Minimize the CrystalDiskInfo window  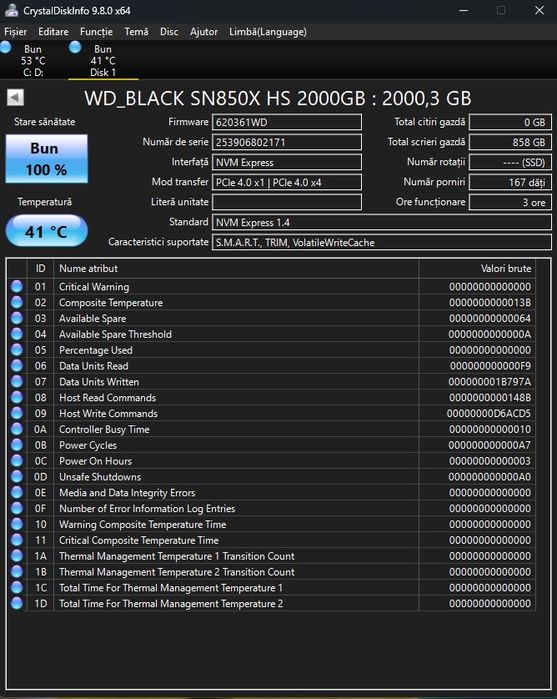464,10
